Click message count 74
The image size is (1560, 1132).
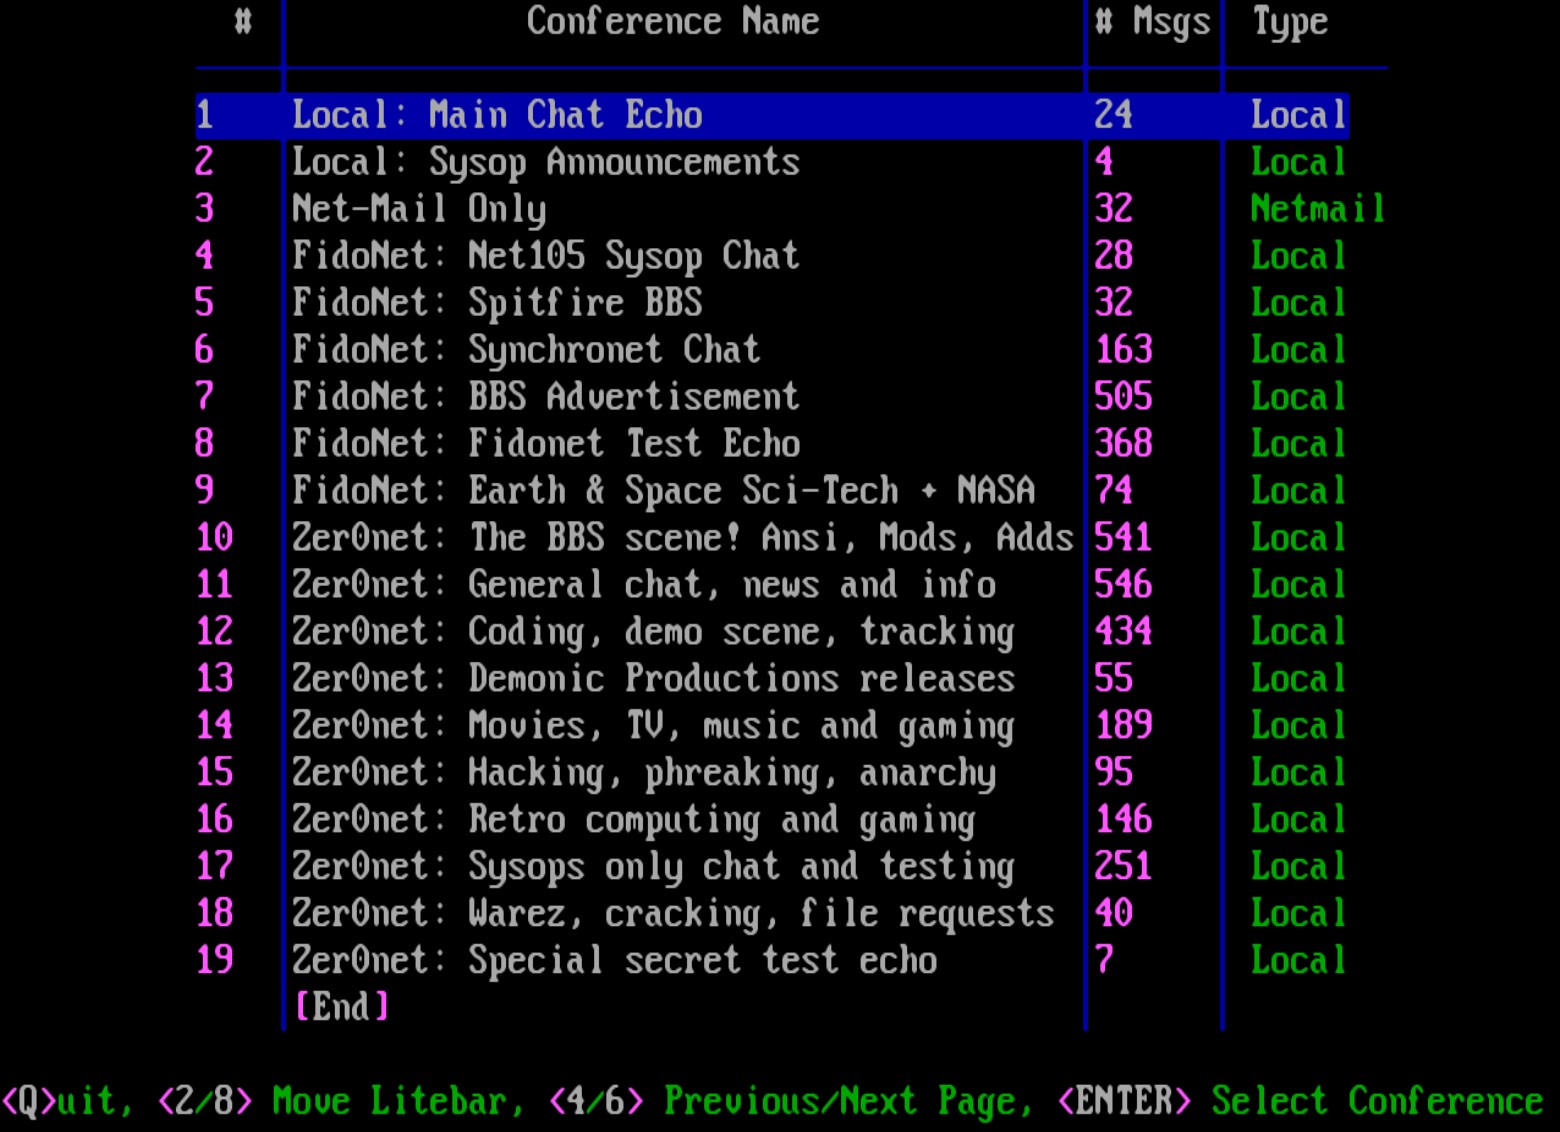pos(1113,491)
